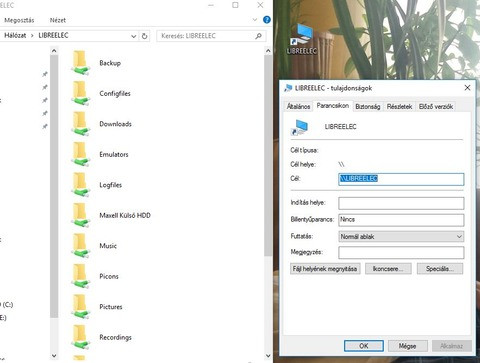Switch to the Általános tab

tap(298, 106)
